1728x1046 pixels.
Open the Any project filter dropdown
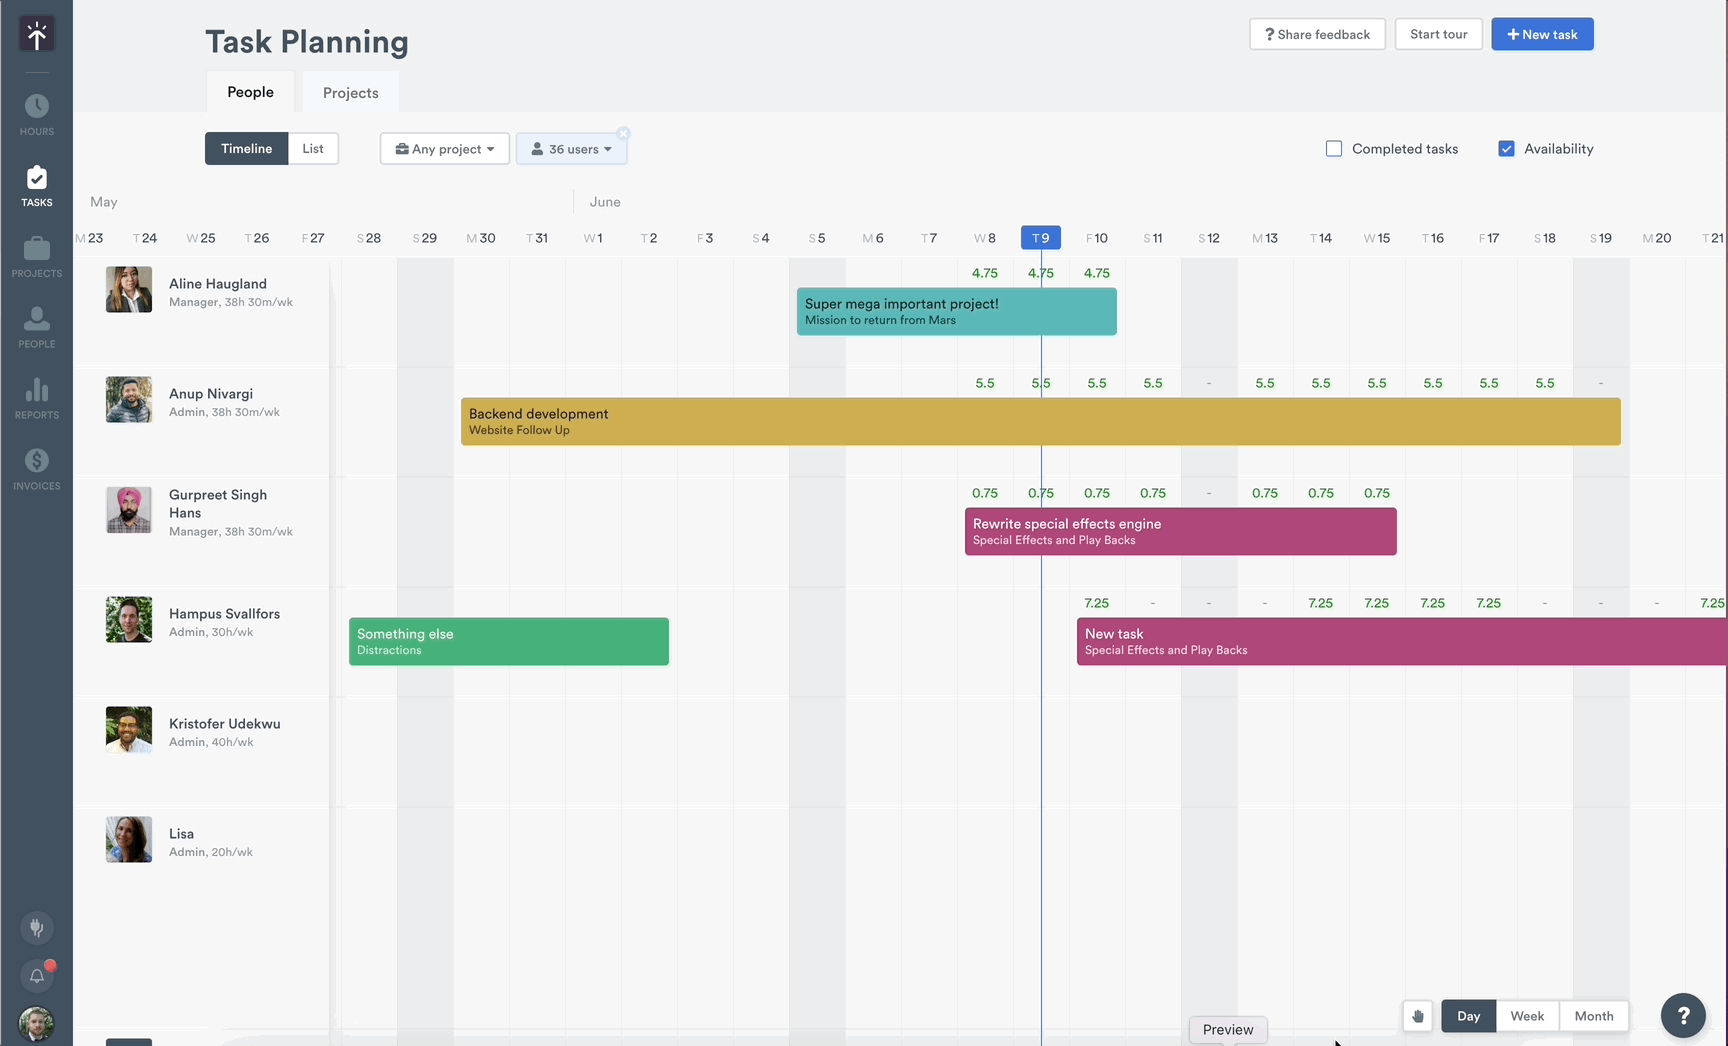click(444, 148)
